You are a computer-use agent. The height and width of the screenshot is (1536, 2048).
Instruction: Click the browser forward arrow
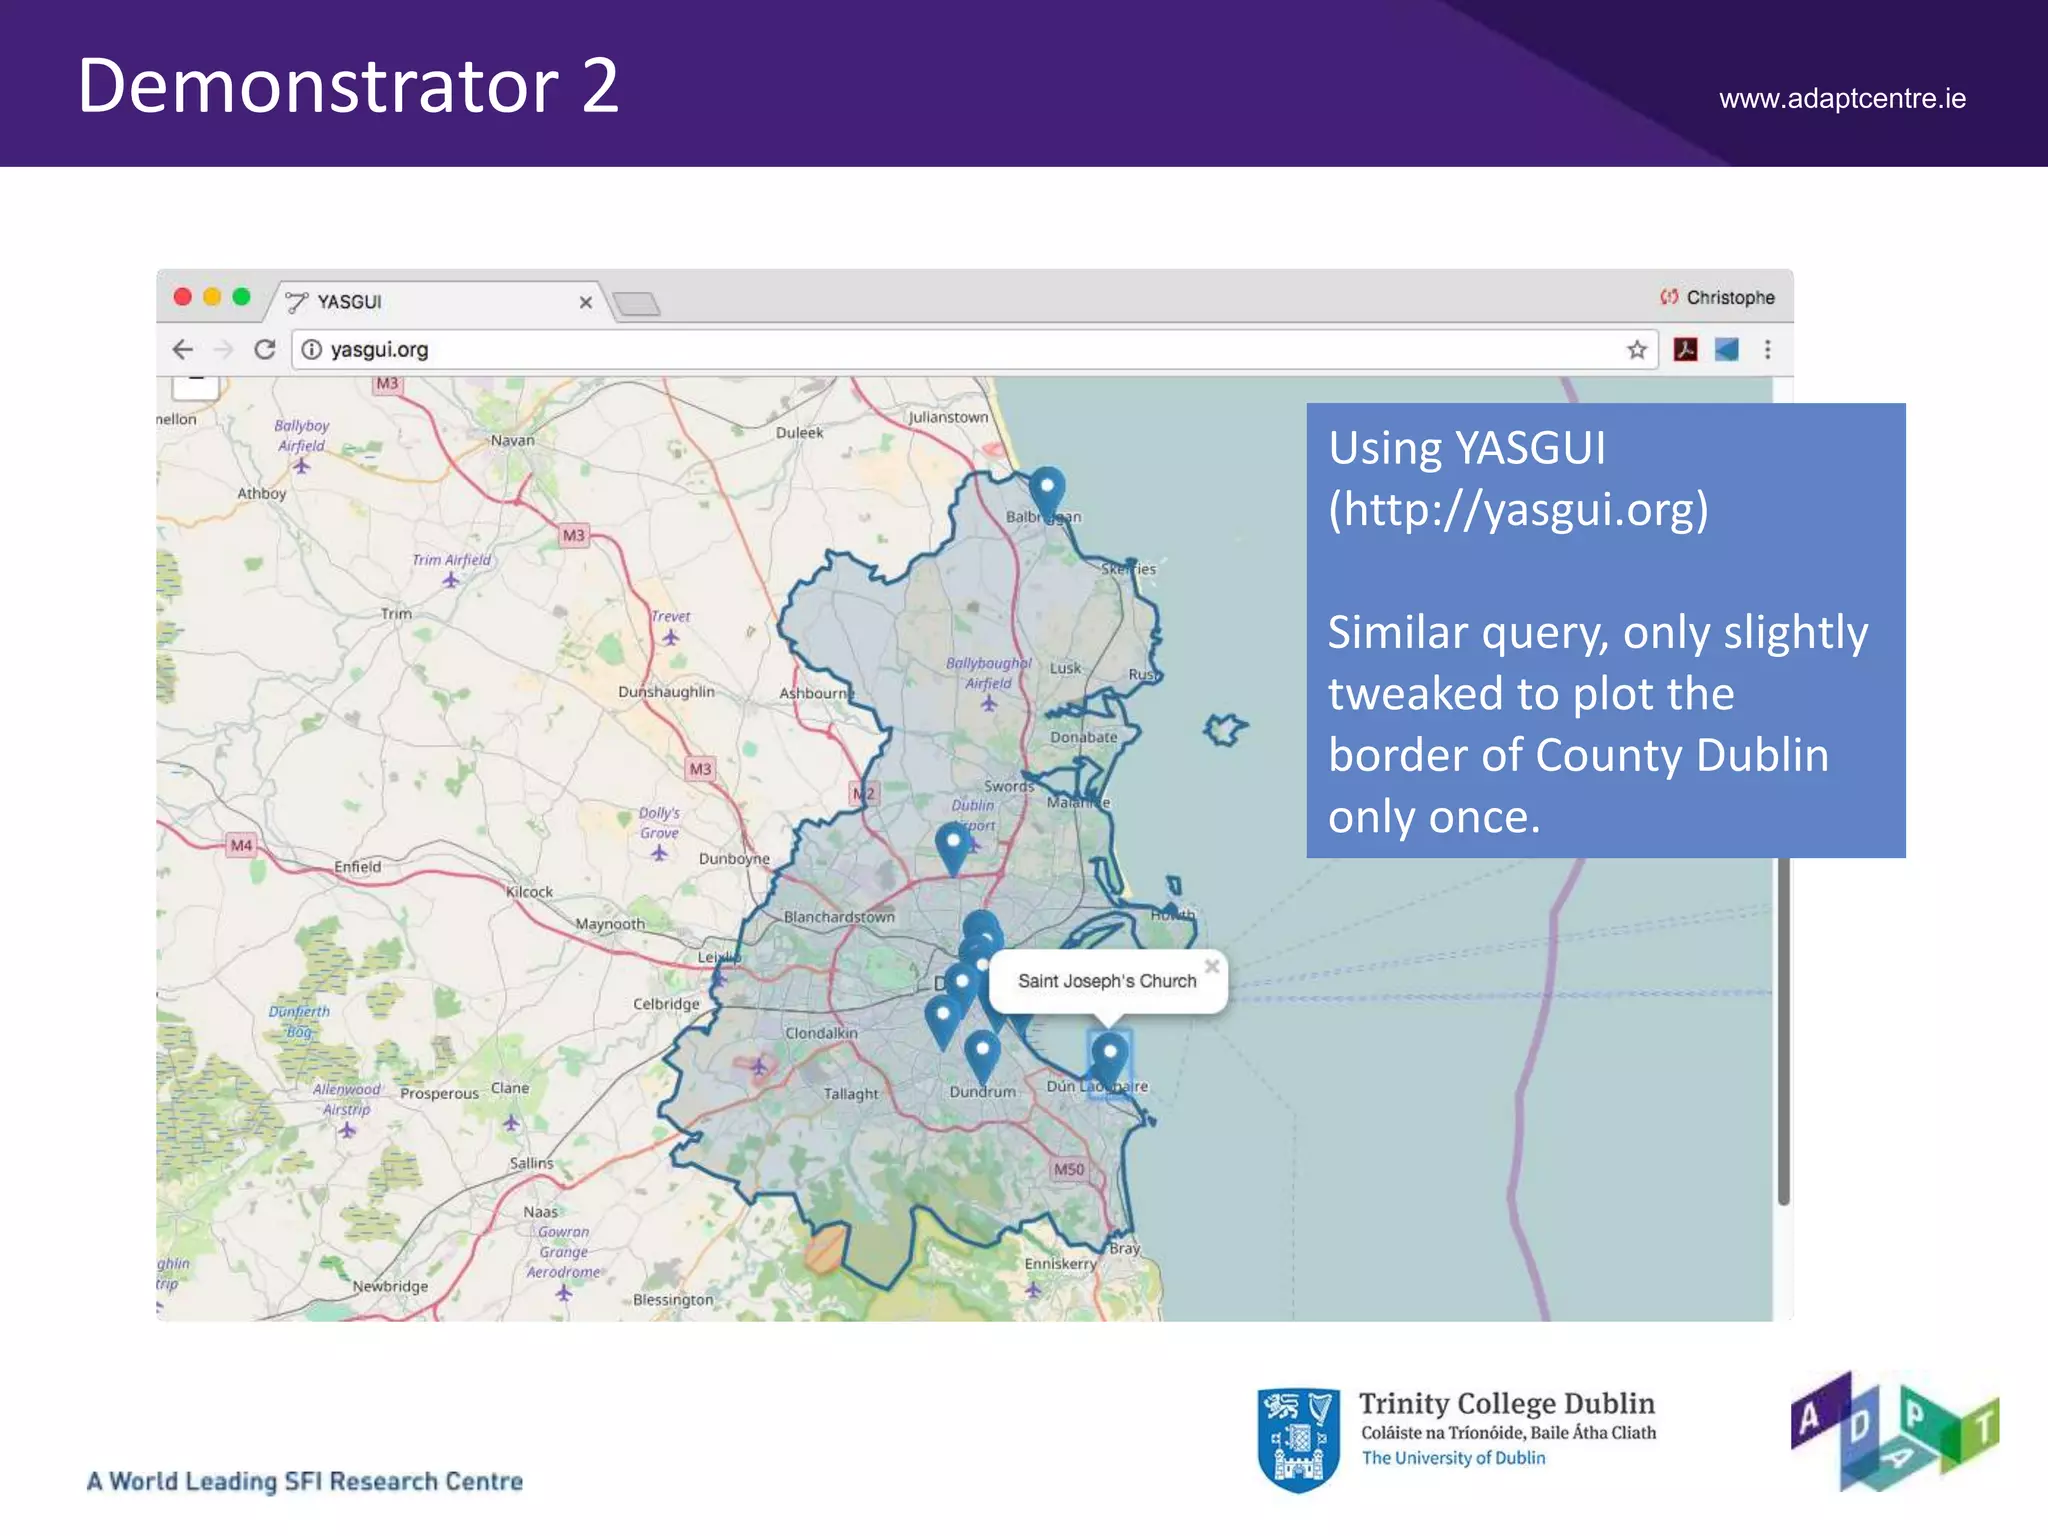click(x=224, y=349)
